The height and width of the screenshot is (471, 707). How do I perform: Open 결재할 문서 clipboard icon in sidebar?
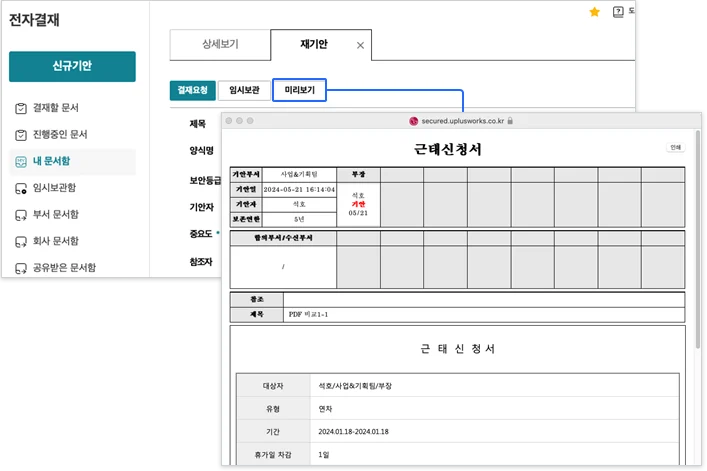click(21, 107)
